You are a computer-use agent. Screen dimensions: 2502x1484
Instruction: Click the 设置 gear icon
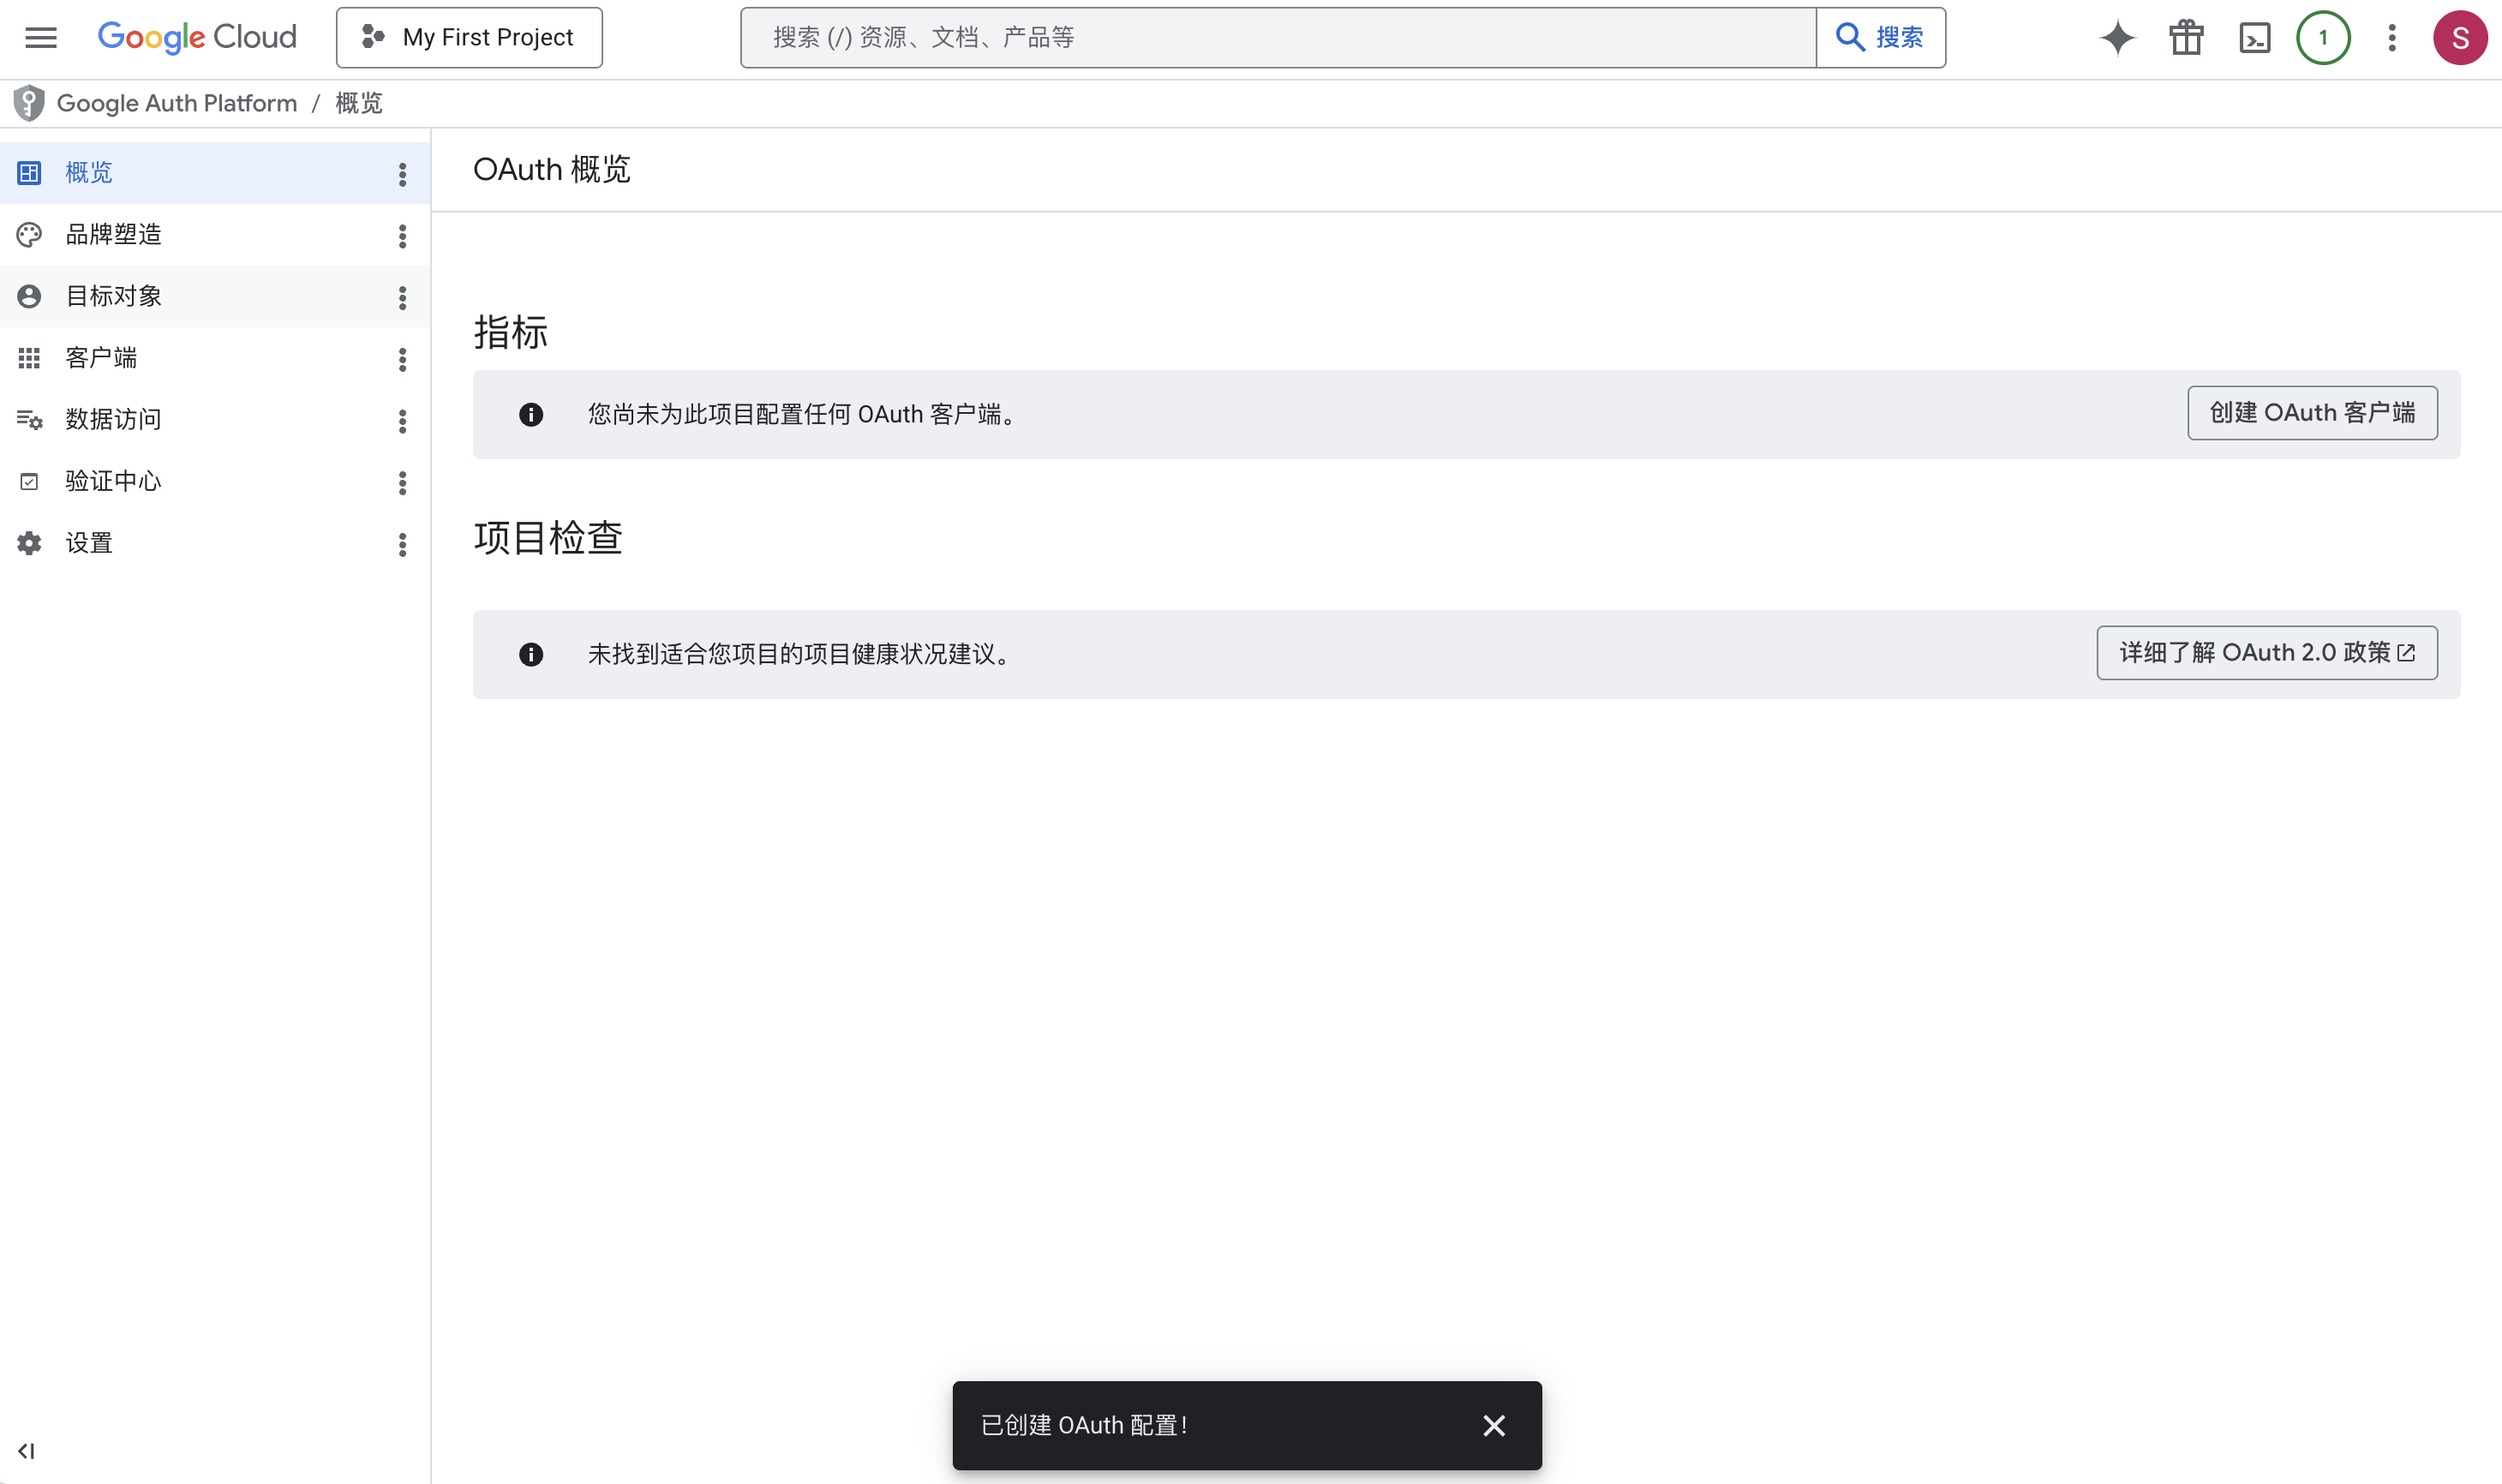pos(29,543)
